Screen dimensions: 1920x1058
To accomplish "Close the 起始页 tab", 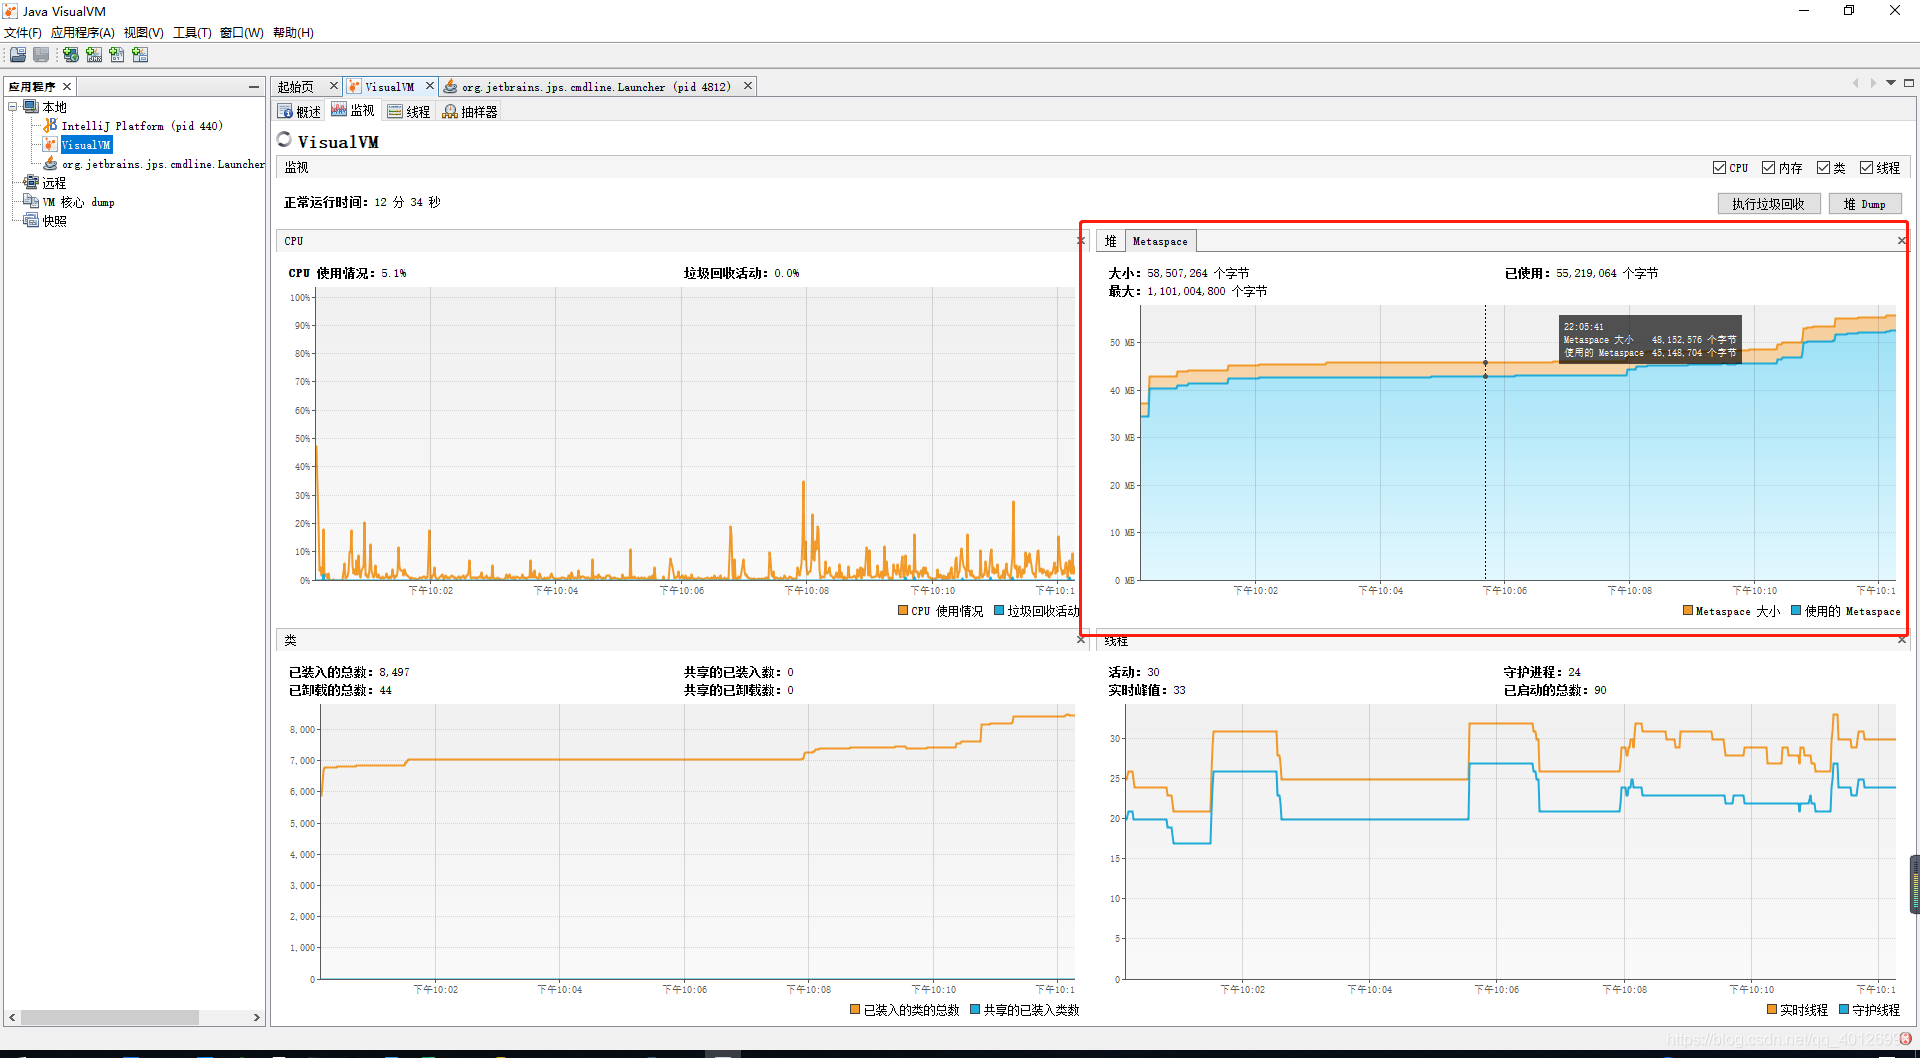I will tap(334, 86).
